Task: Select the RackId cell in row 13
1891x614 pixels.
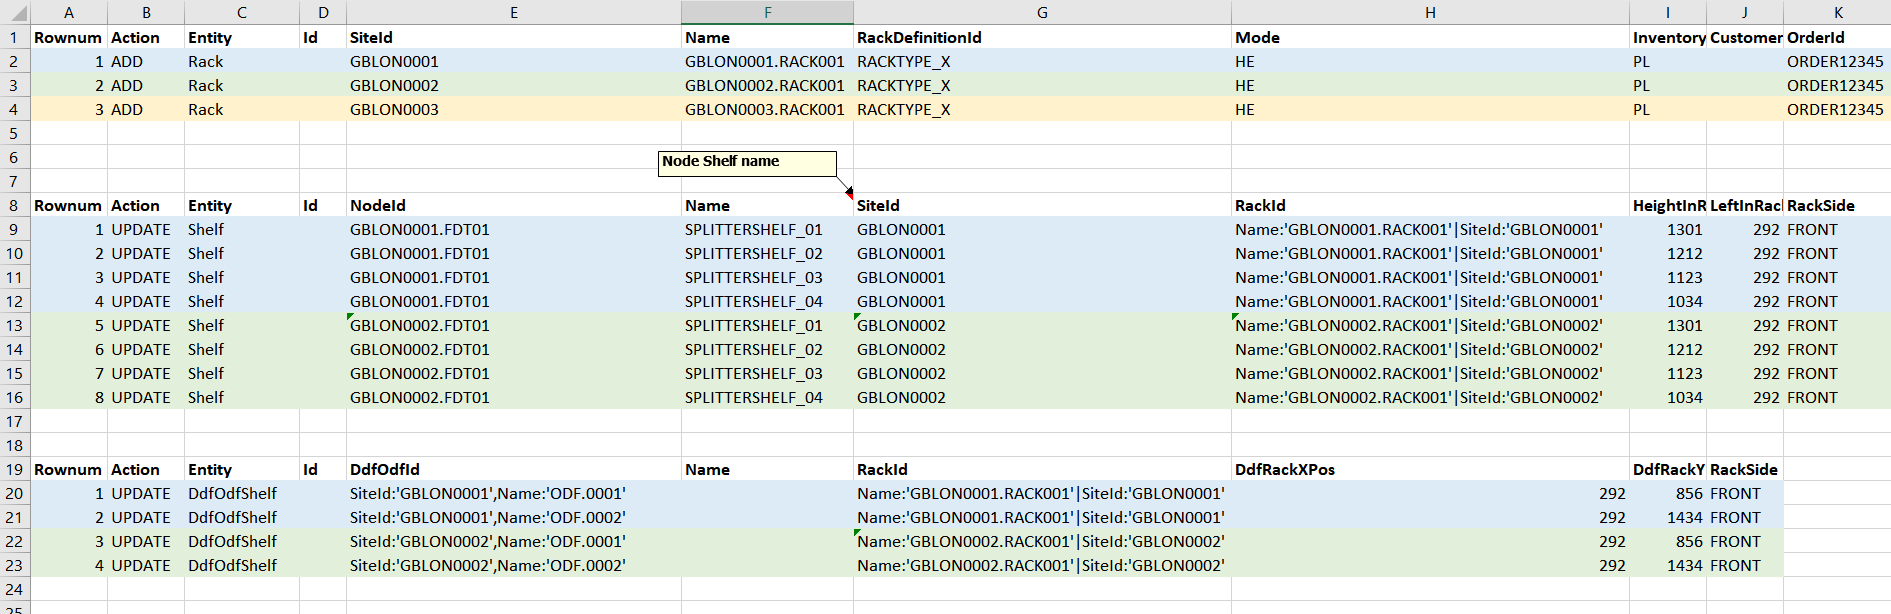Action: point(1430,325)
